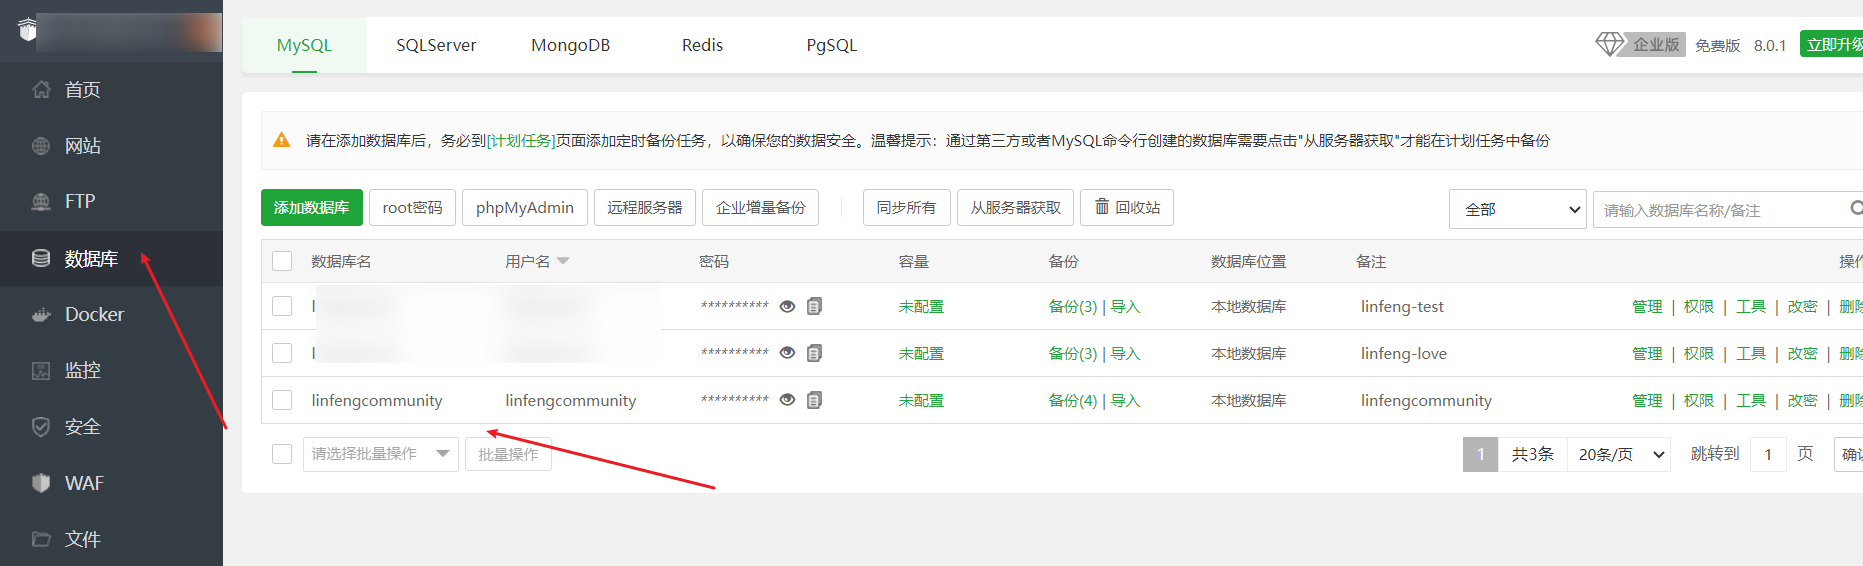The width and height of the screenshot is (1863, 566).
Task: Click the 添加数据库 button
Action: (x=311, y=207)
